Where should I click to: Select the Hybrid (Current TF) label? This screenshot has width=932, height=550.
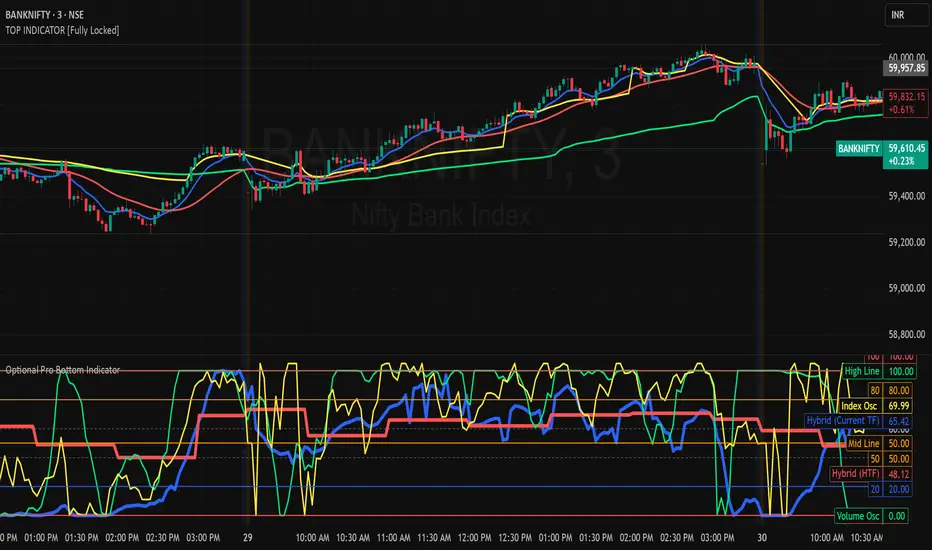pyautogui.click(x=843, y=420)
